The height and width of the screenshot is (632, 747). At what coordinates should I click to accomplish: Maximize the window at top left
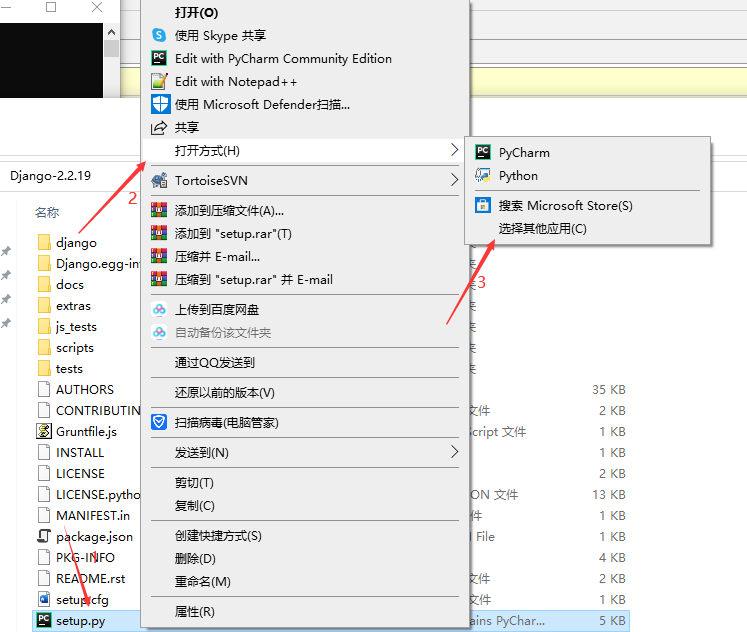coord(51,7)
